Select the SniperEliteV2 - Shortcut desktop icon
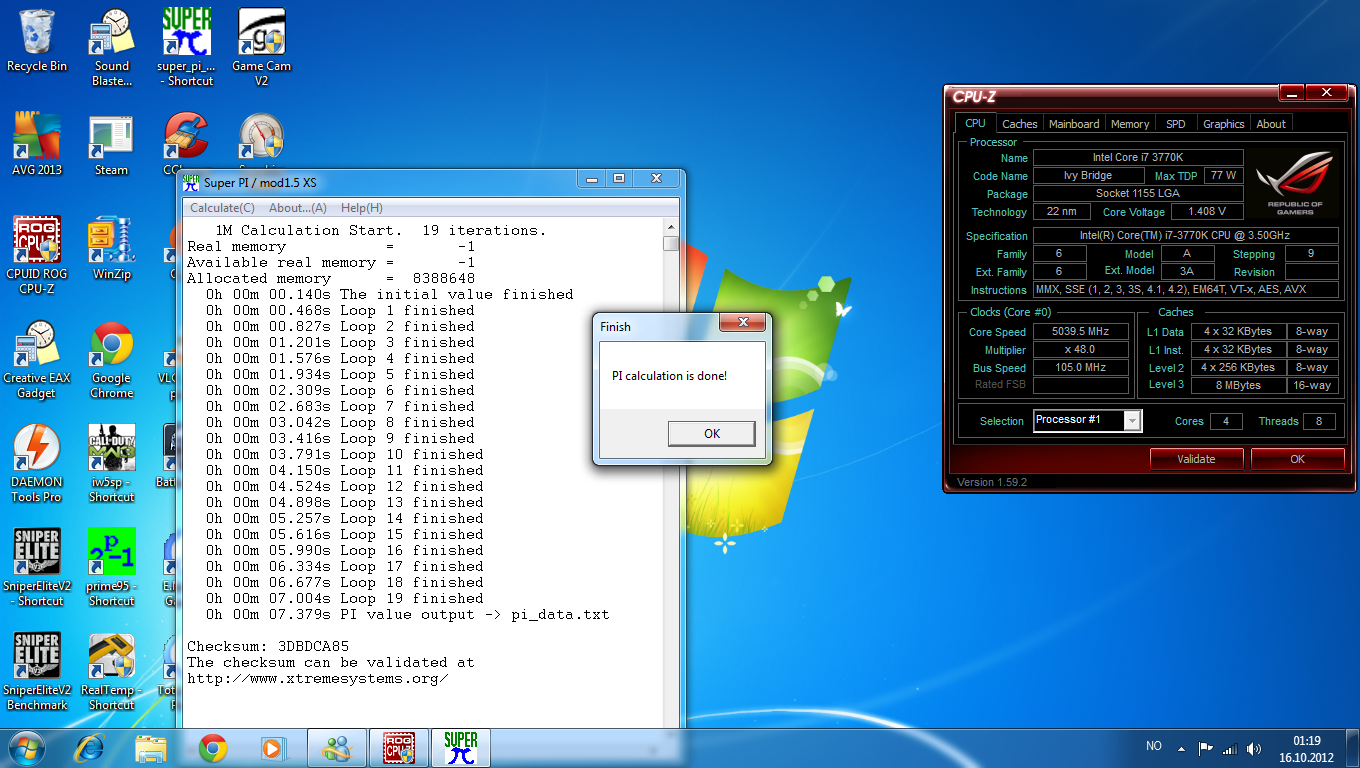Image resolution: width=1360 pixels, height=768 pixels. (37, 568)
